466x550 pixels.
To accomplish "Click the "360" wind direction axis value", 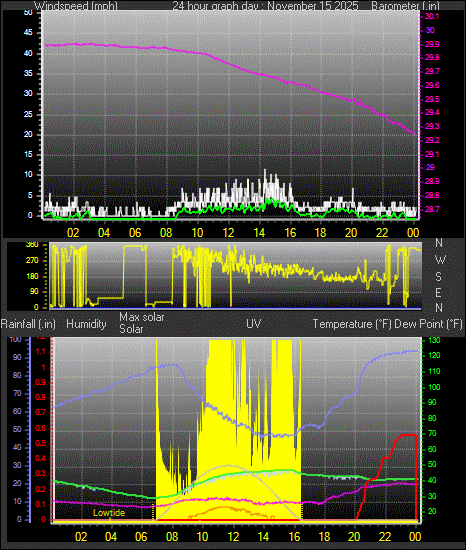I will point(32,245).
